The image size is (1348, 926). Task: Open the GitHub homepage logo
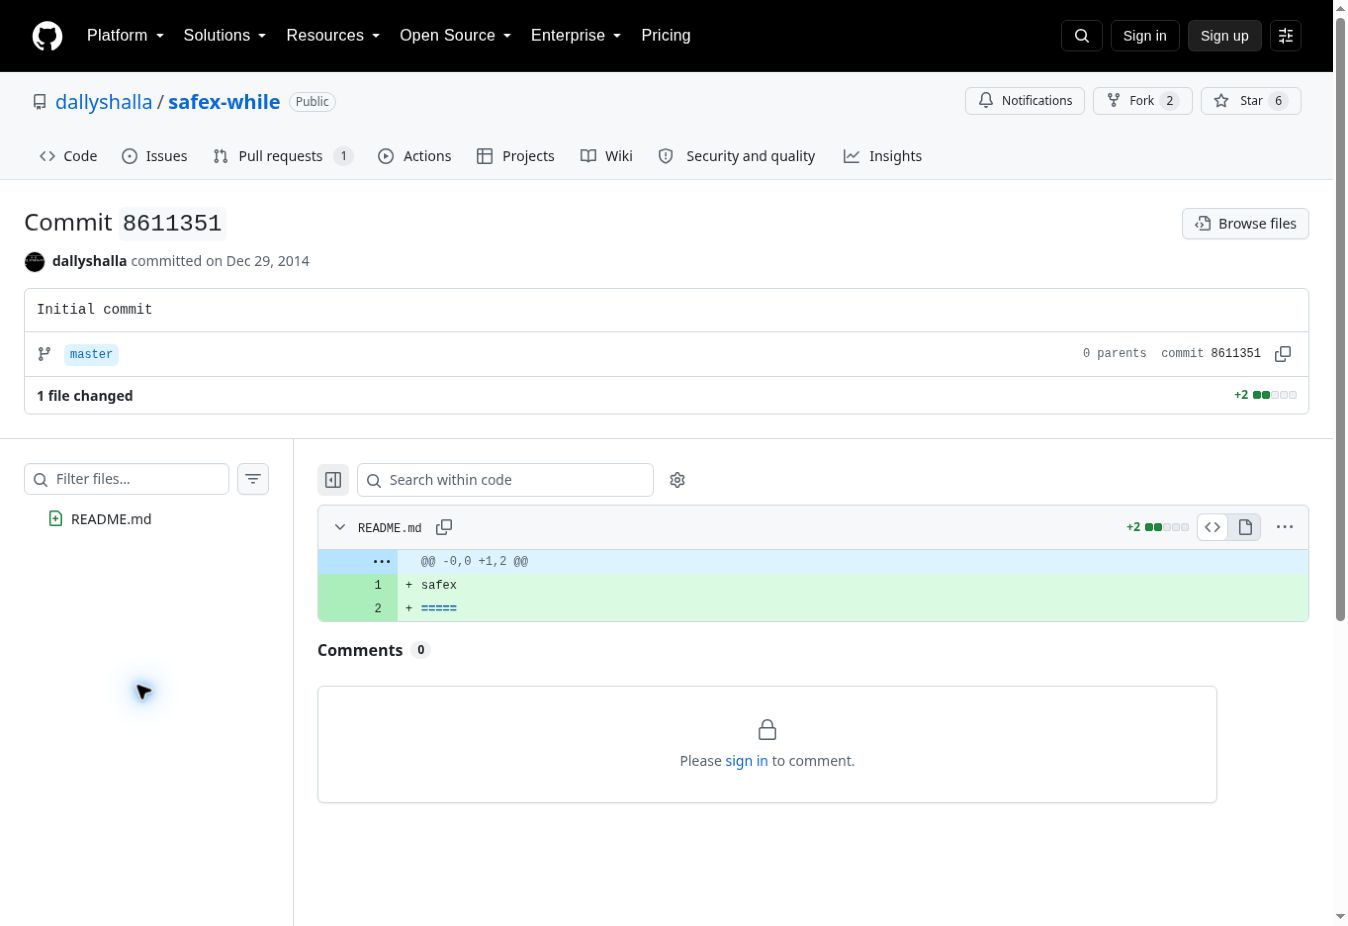point(47,36)
